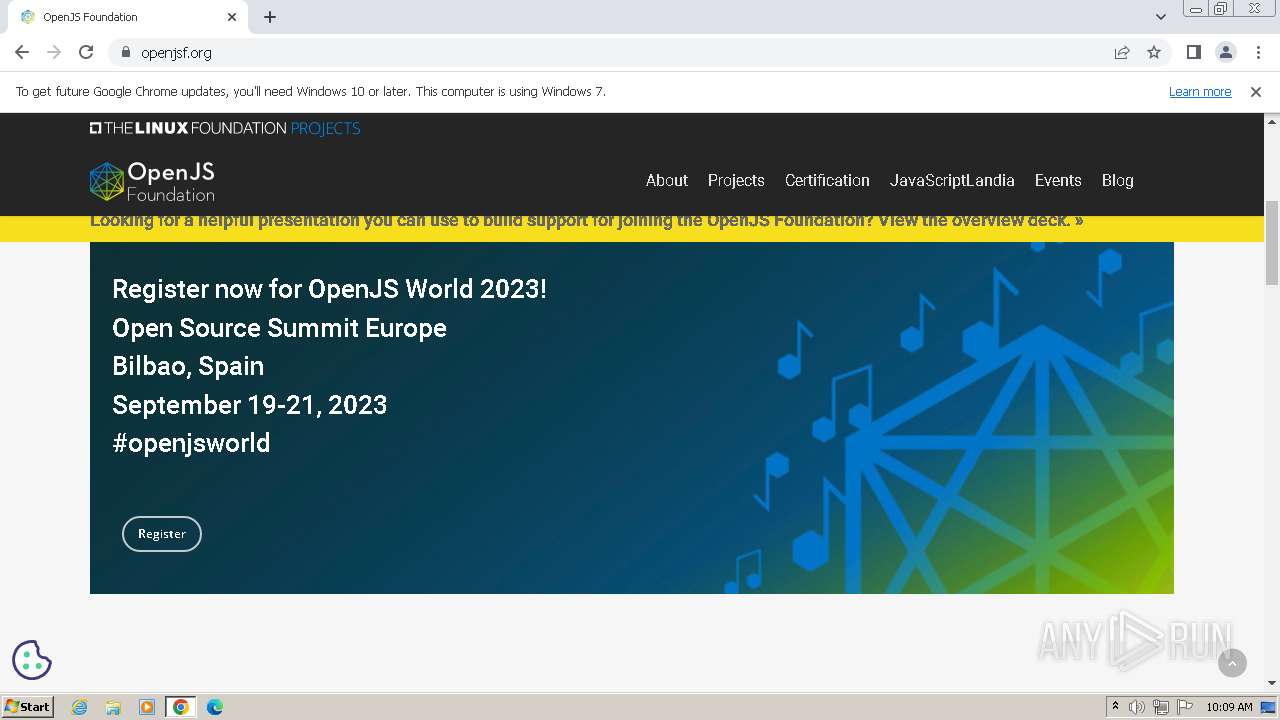Share this page from the address bar

click(1122, 52)
